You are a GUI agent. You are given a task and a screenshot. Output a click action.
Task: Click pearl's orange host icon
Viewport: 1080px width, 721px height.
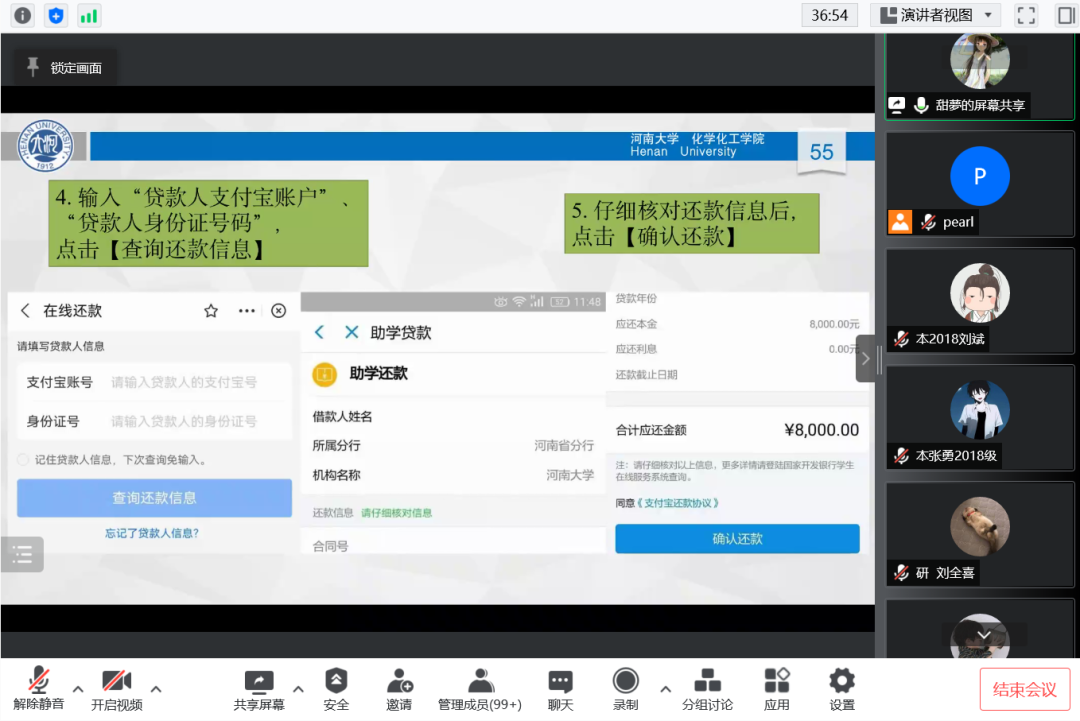pyautogui.click(x=900, y=222)
